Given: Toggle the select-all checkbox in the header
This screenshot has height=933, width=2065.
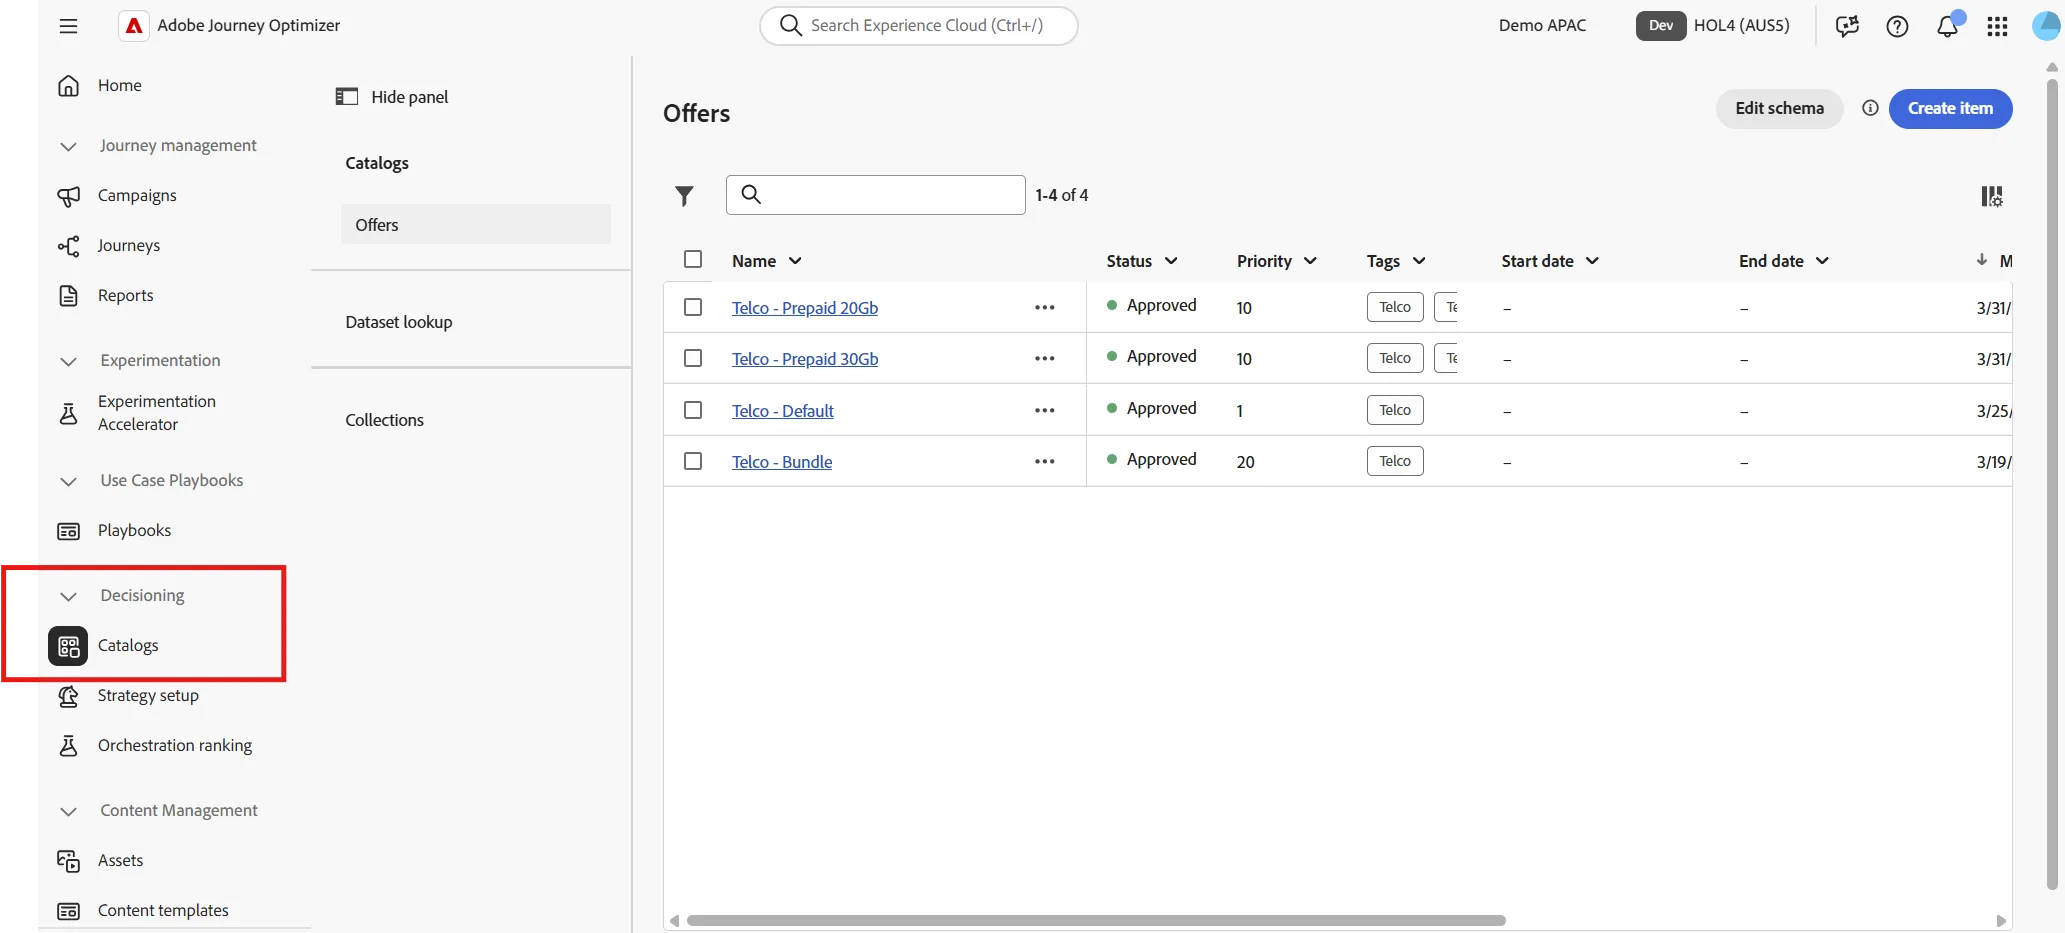Looking at the screenshot, I should click(693, 259).
